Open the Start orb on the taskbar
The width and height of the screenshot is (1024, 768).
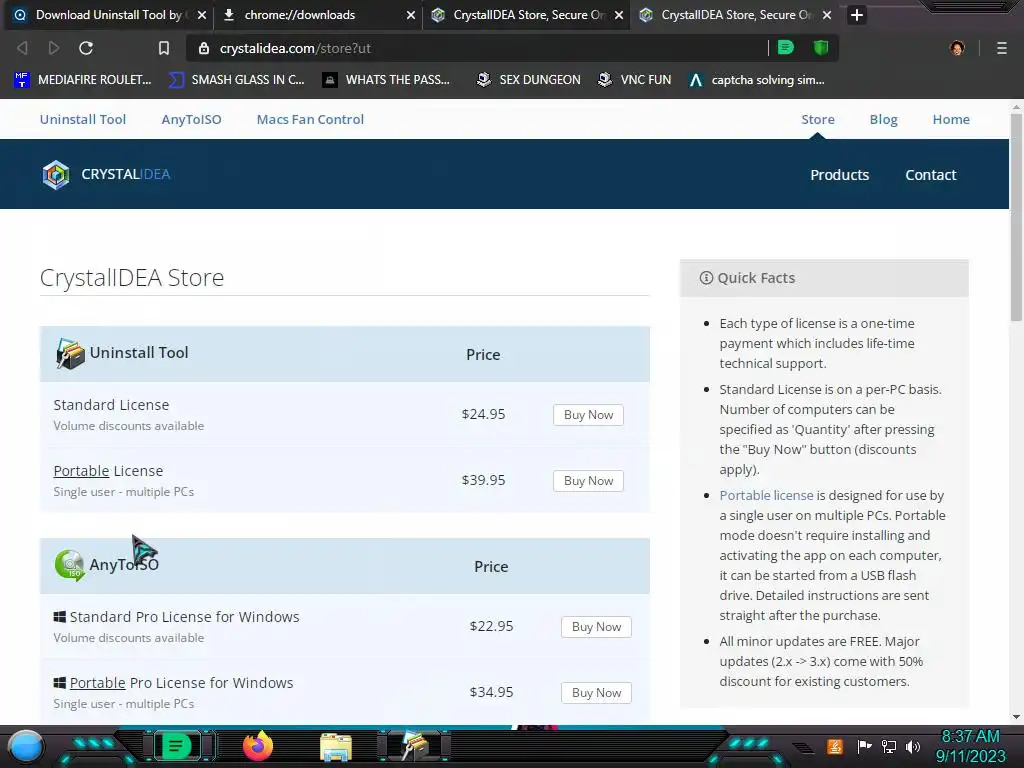26,746
